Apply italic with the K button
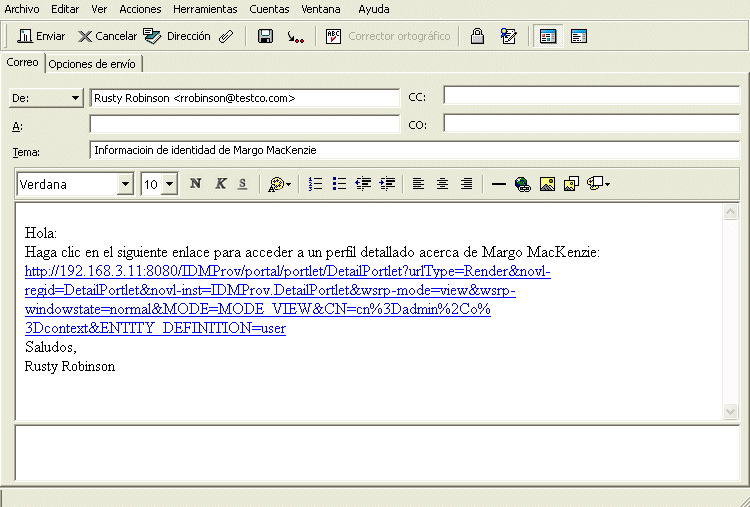This screenshot has width=750, height=507. (220, 184)
